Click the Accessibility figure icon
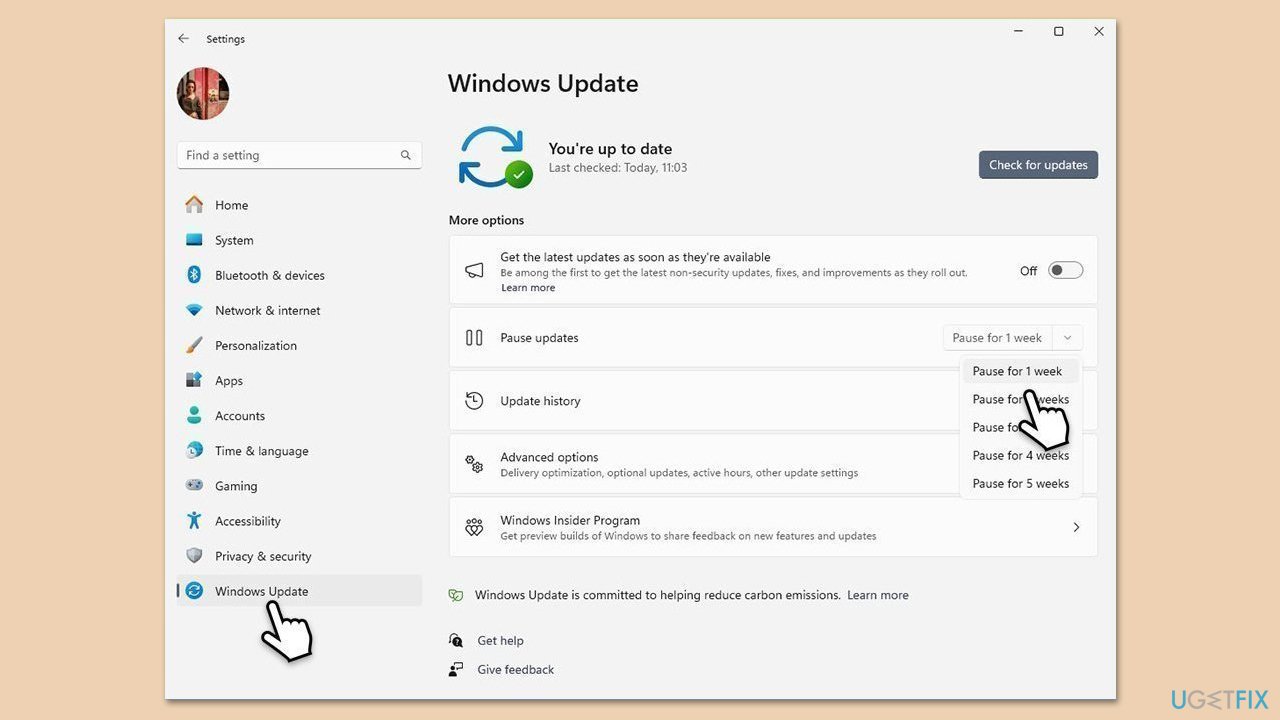Image resolution: width=1280 pixels, height=720 pixels. pos(194,521)
